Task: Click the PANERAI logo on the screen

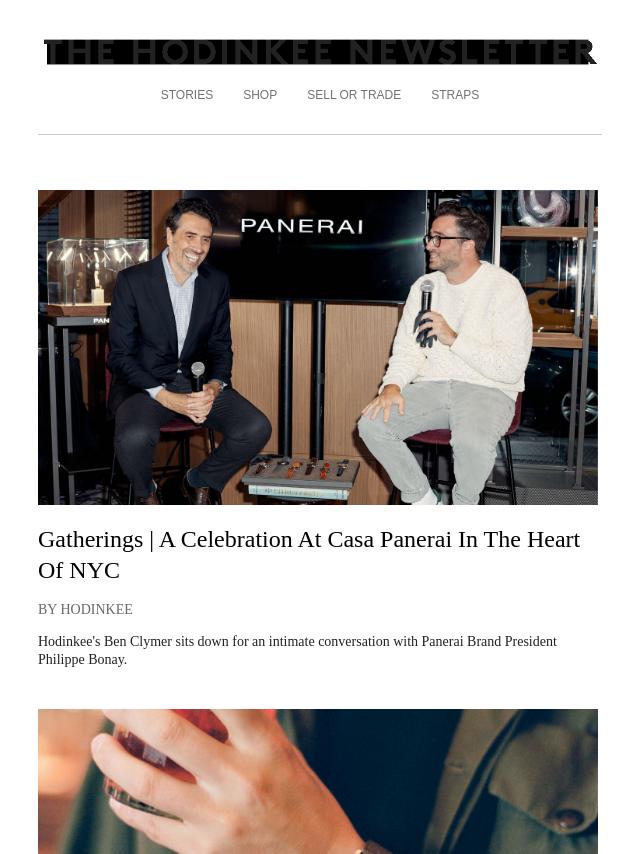Action: [x=302, y=226]
